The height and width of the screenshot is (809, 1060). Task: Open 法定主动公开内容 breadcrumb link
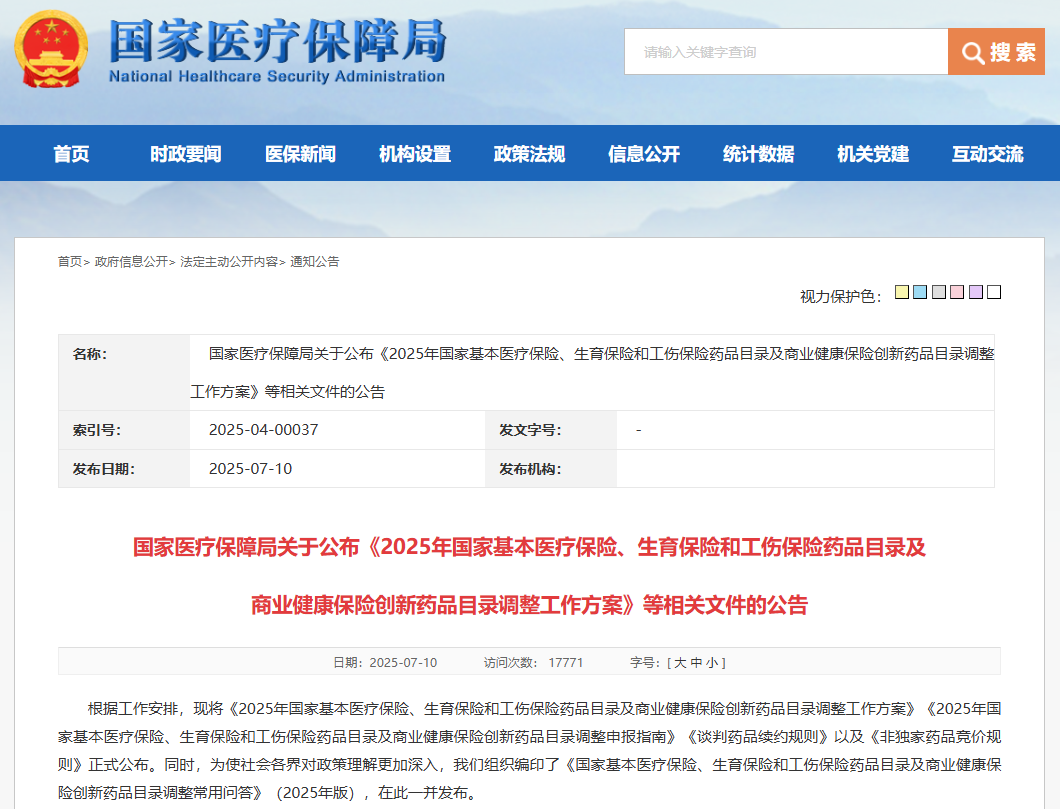click(x=229, y=262)
